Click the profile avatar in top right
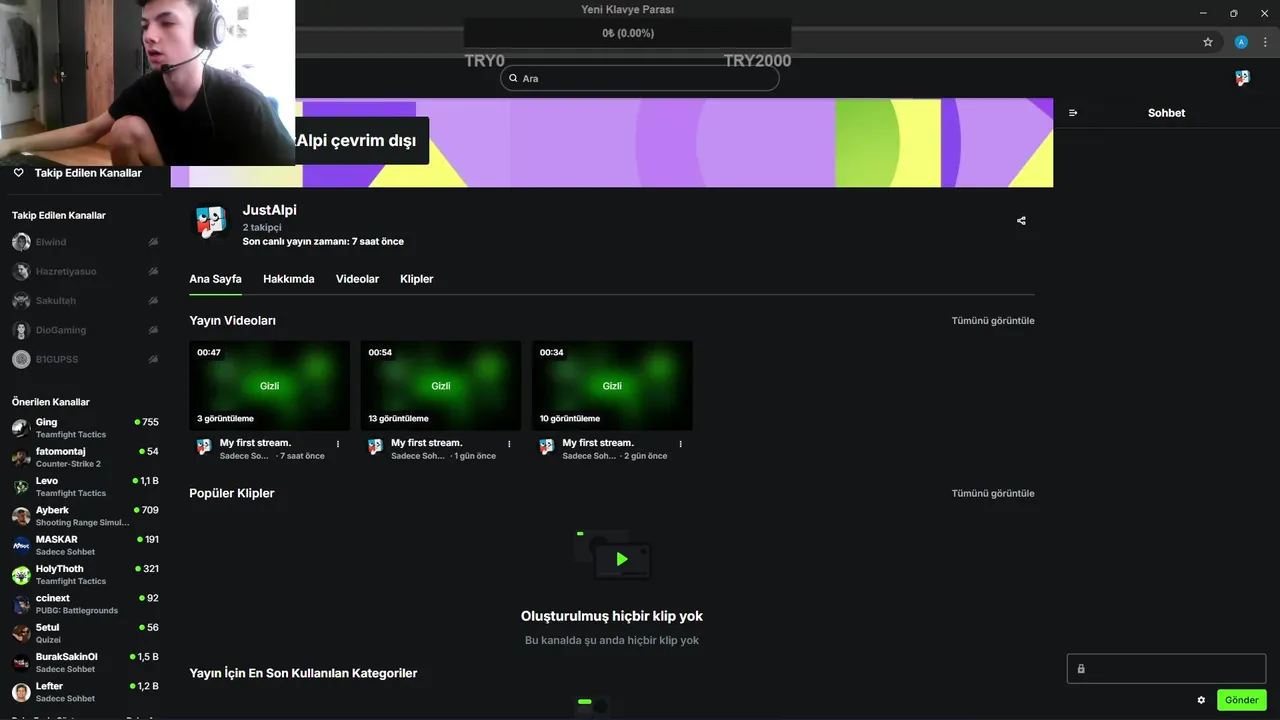1280x720 pixels. point(1242,78)
